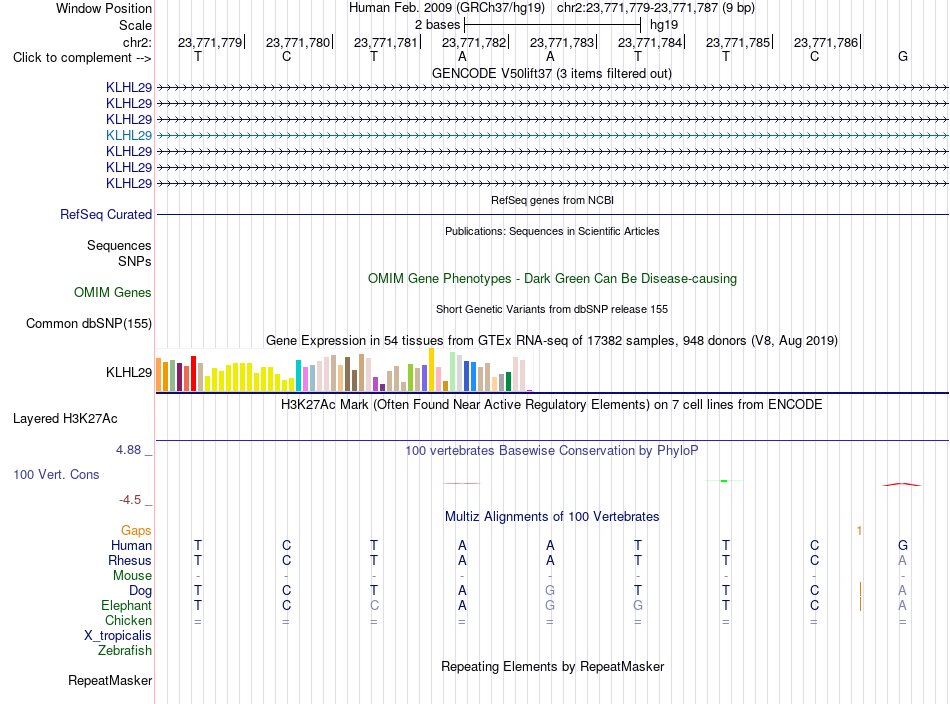Click the 'Elephant' alignment row label

tap(126, 605)
